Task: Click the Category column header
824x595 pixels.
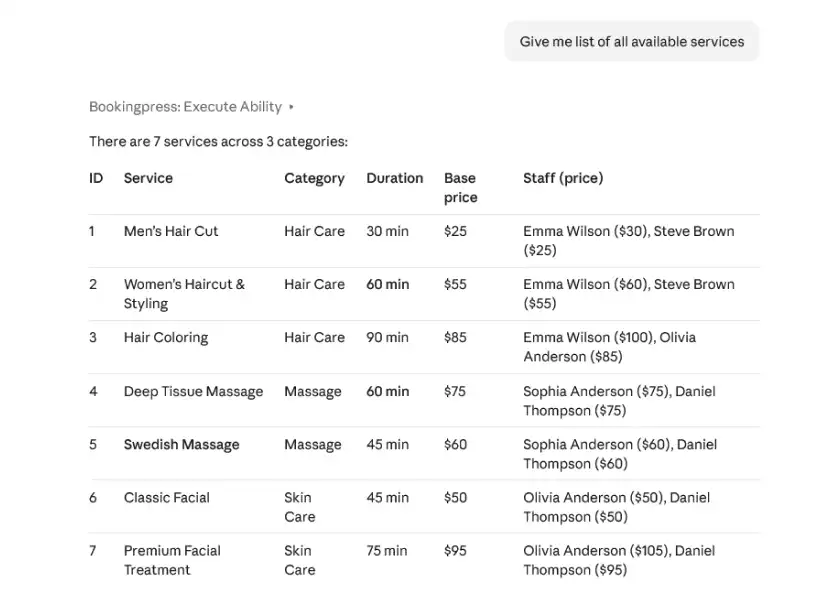Action: (314, 178)
